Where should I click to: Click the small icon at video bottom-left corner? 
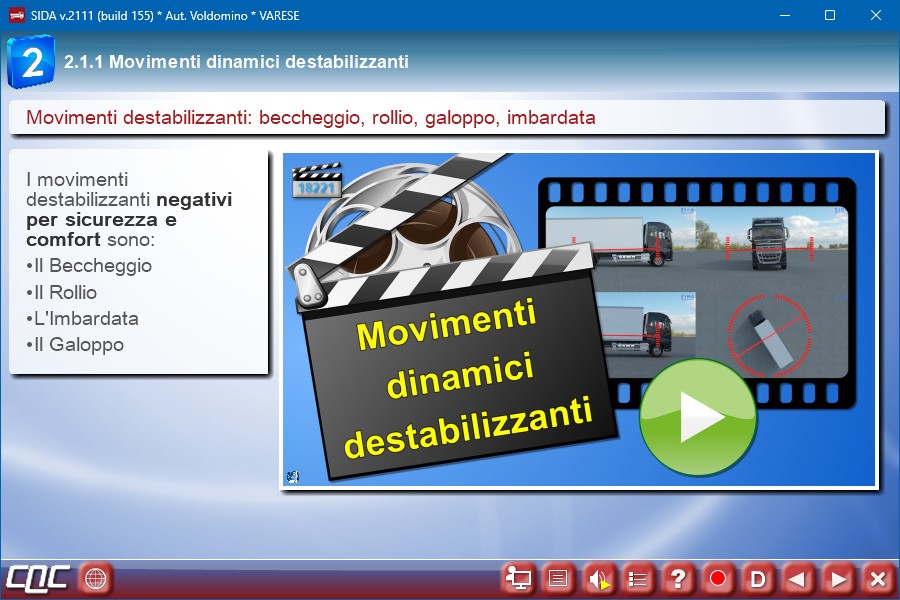(292, 476)
